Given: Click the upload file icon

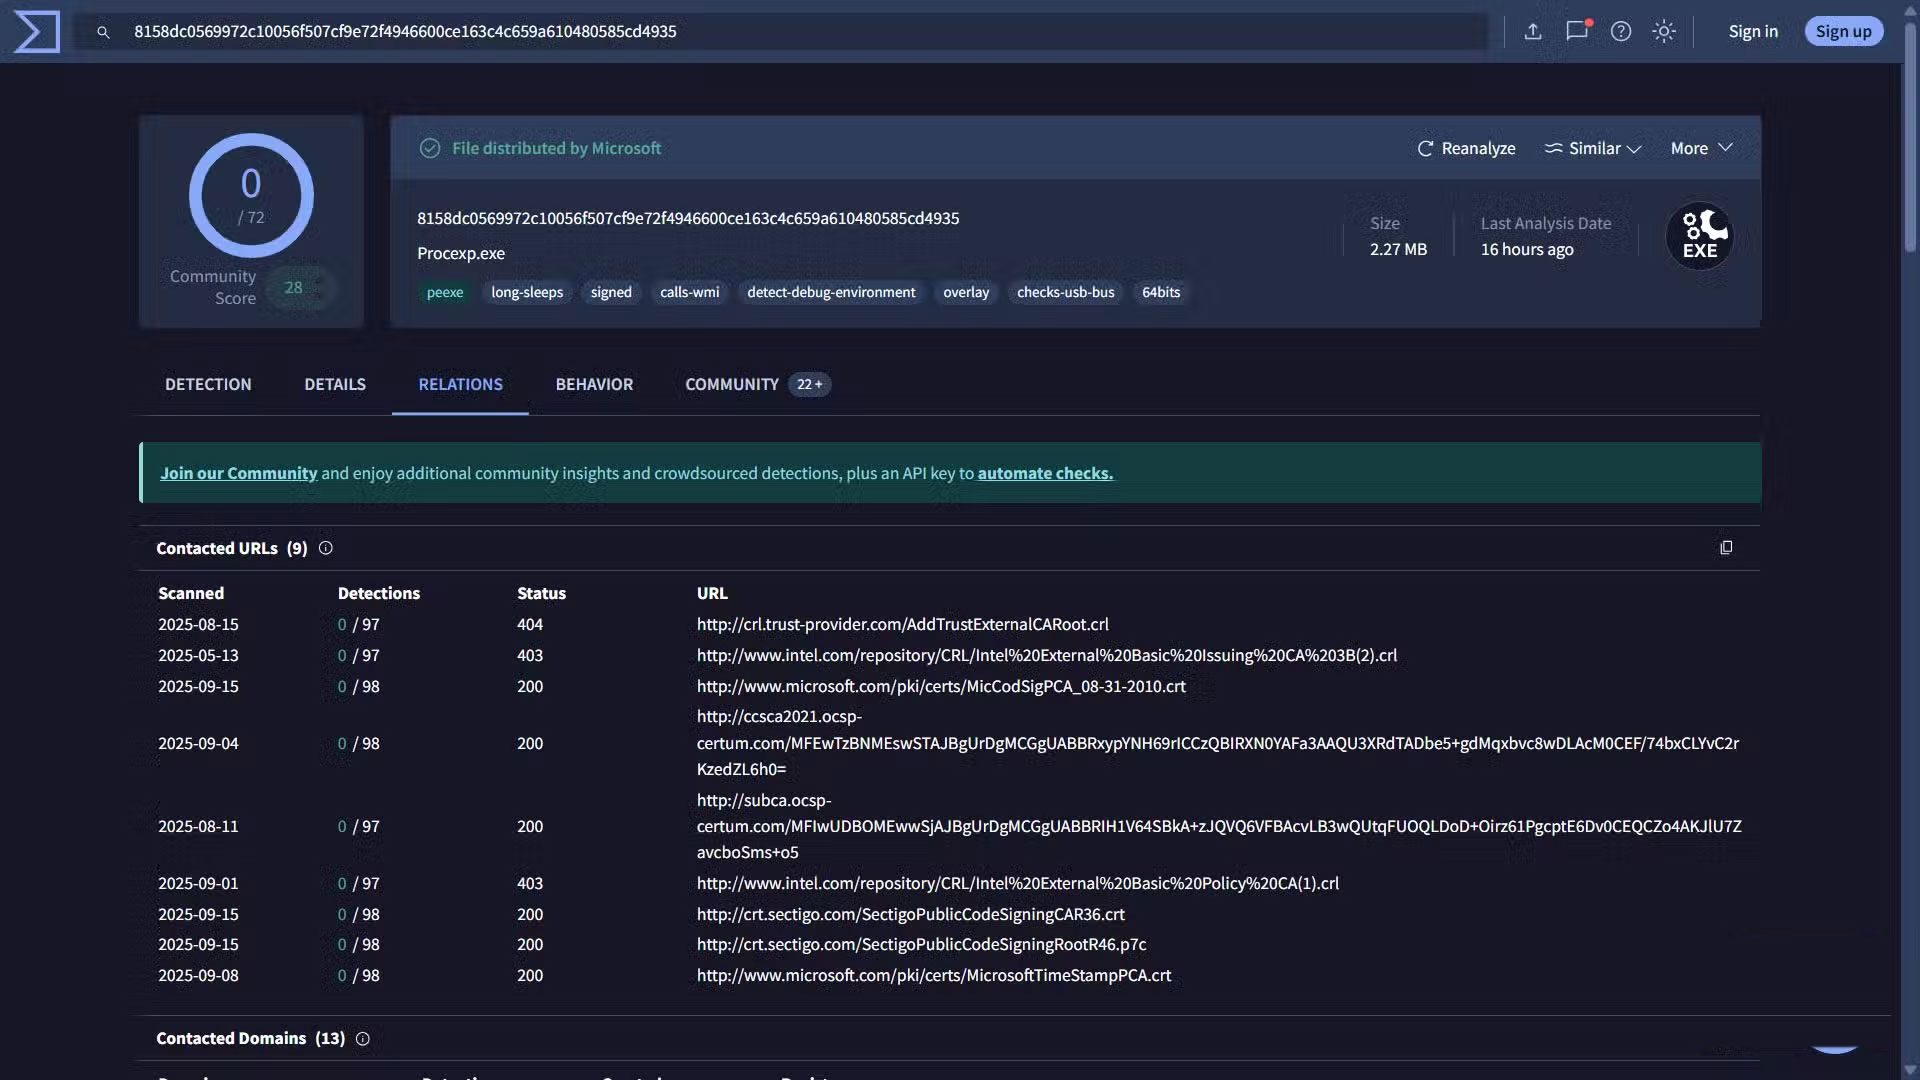Looking at the screenshot, I should 1533,32.
